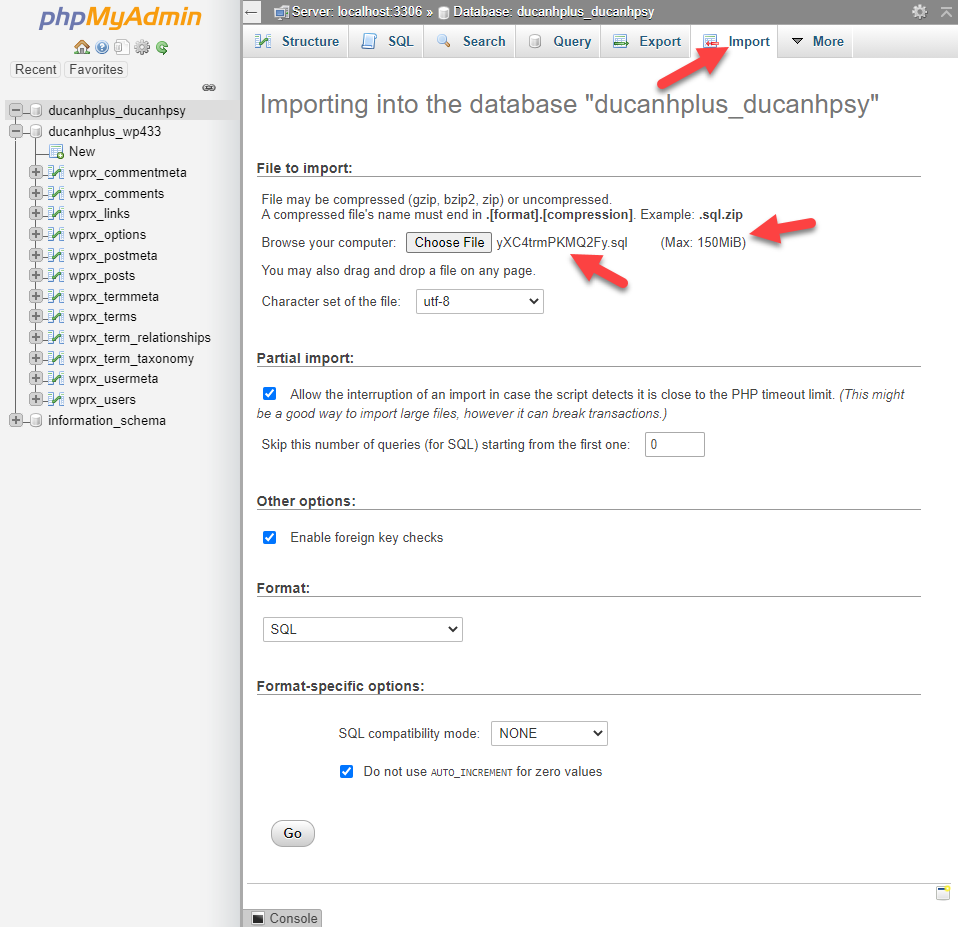Expand the wprx_posts table in the tree
The width and height of the screenshot is (958, 927).
[x=35, y=275]
